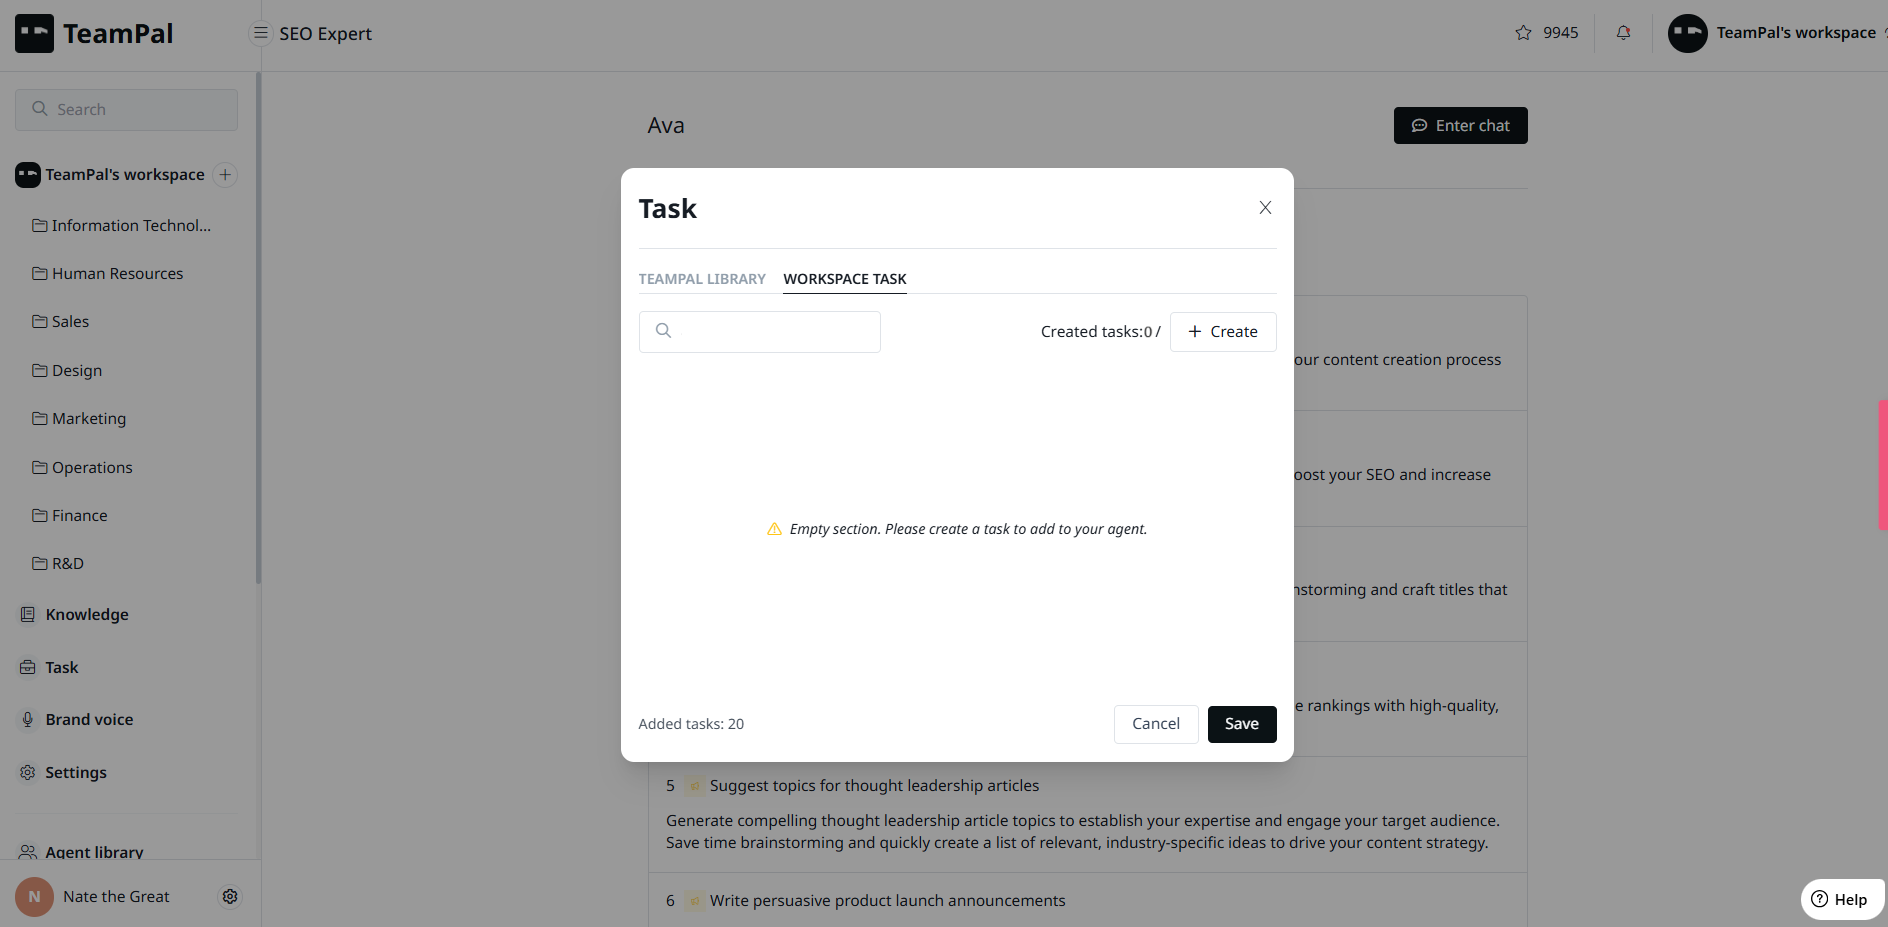The height and width of the screenshot is (927, 1888).
Task: Click the Brand voice microphone icon
Action: 28,720
